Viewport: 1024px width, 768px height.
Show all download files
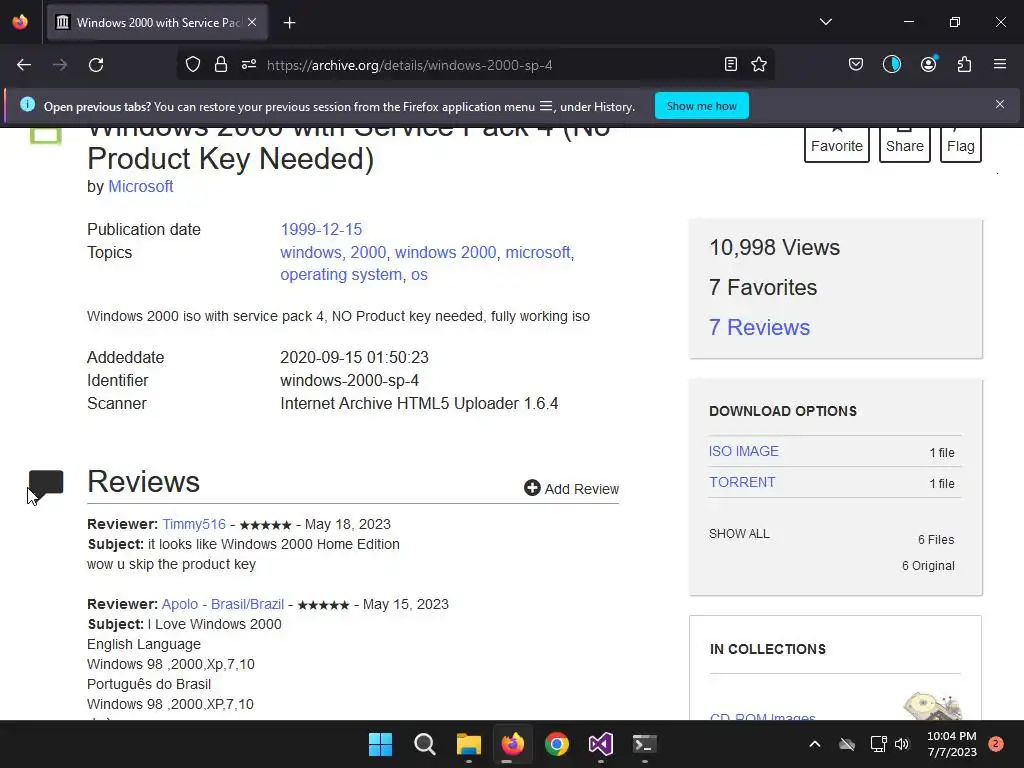[739, 534]
